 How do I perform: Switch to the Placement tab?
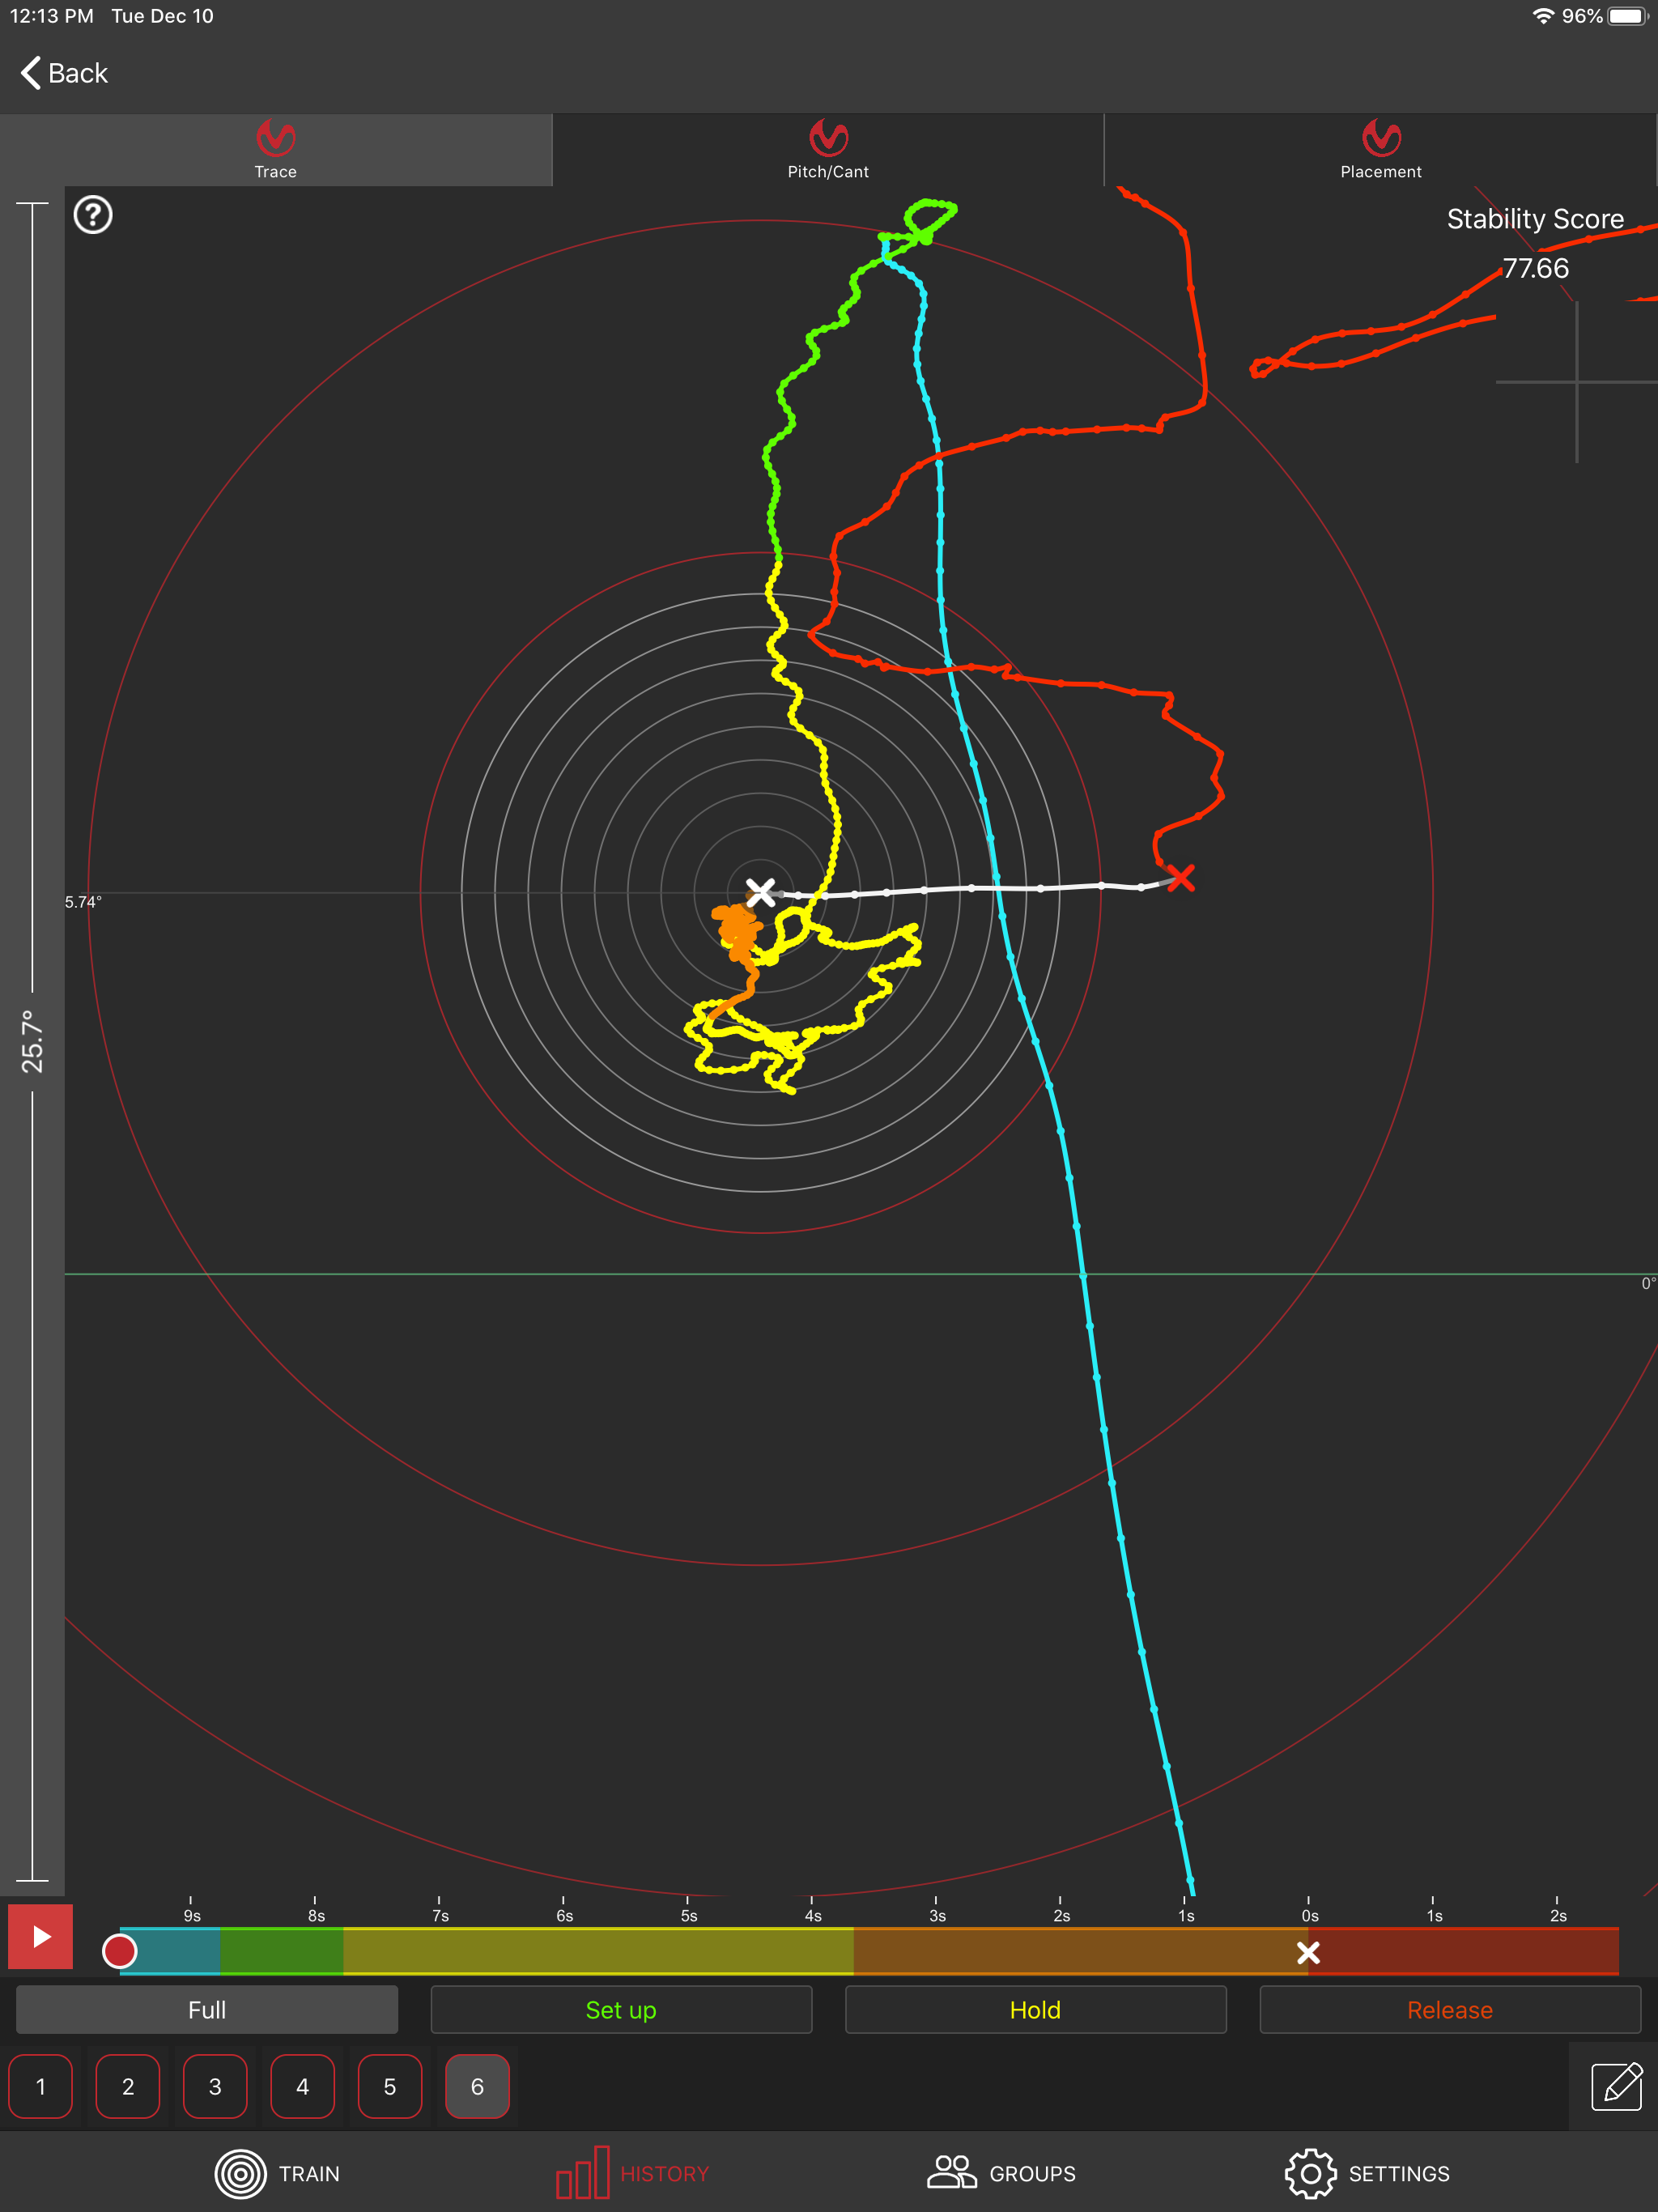(1380, 150)
